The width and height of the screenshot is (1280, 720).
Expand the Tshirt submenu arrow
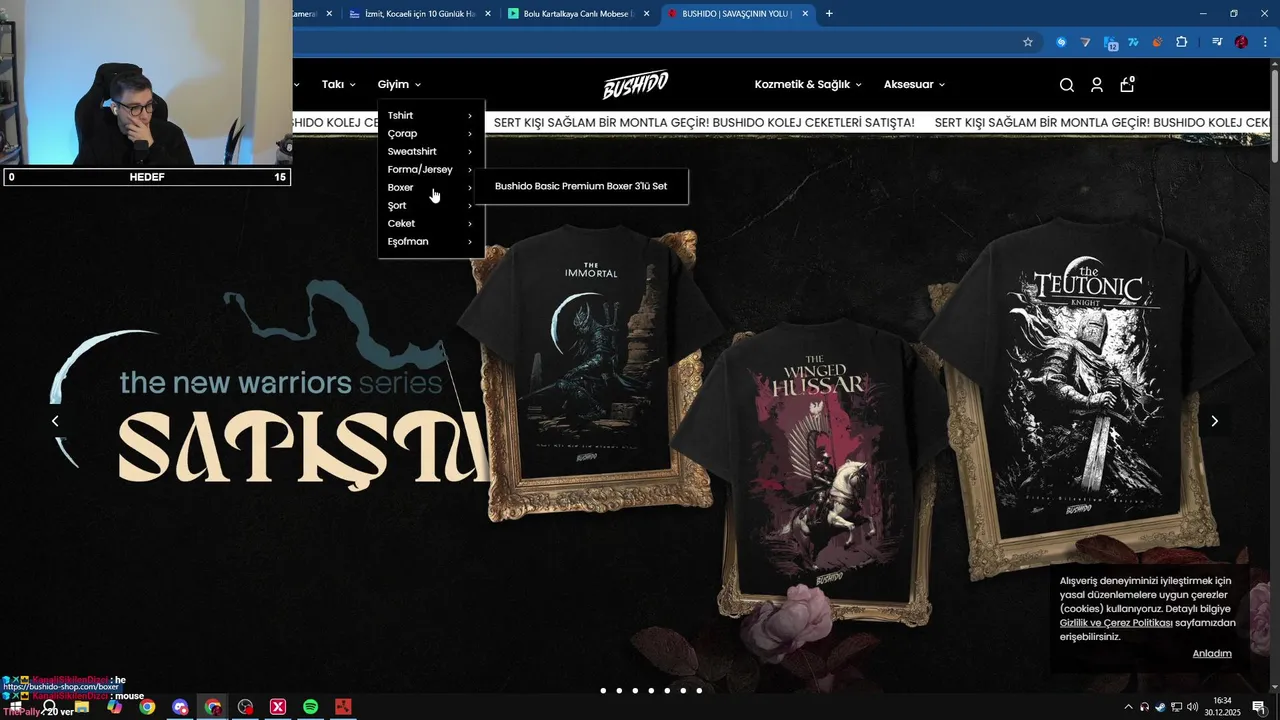click(470, 116)
